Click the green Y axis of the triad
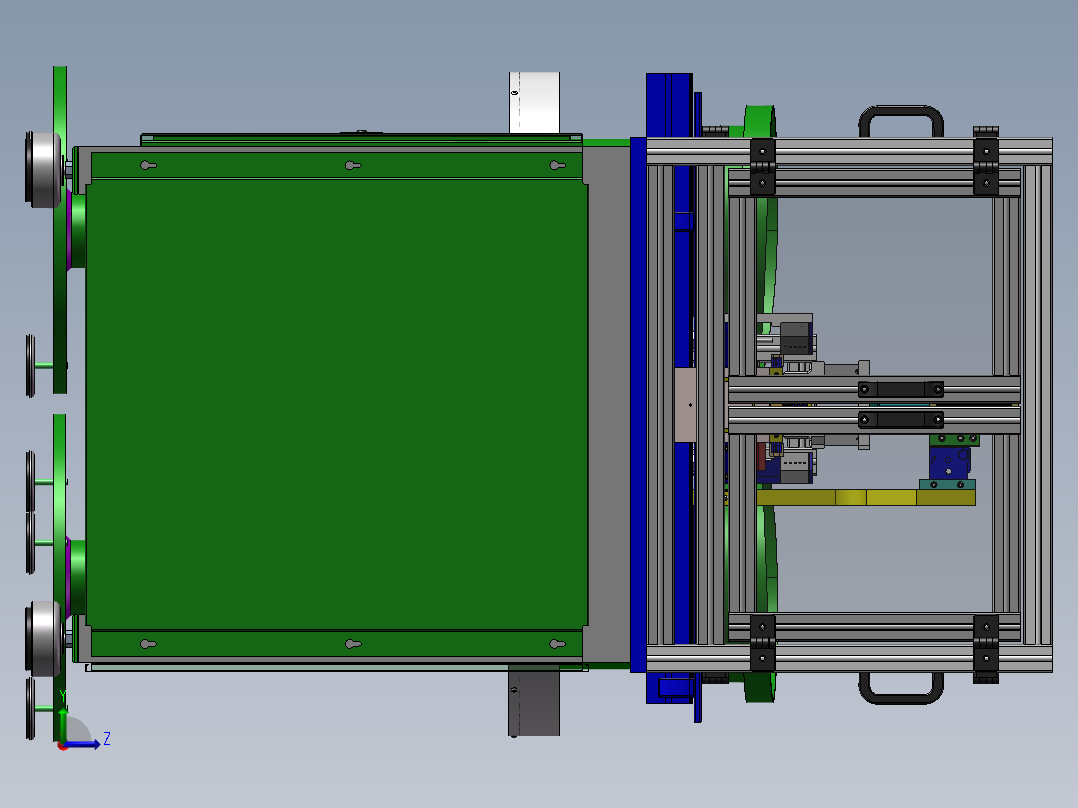Image resolution: width=1078 pixels, height=808 pixels. tap(63, 725)
